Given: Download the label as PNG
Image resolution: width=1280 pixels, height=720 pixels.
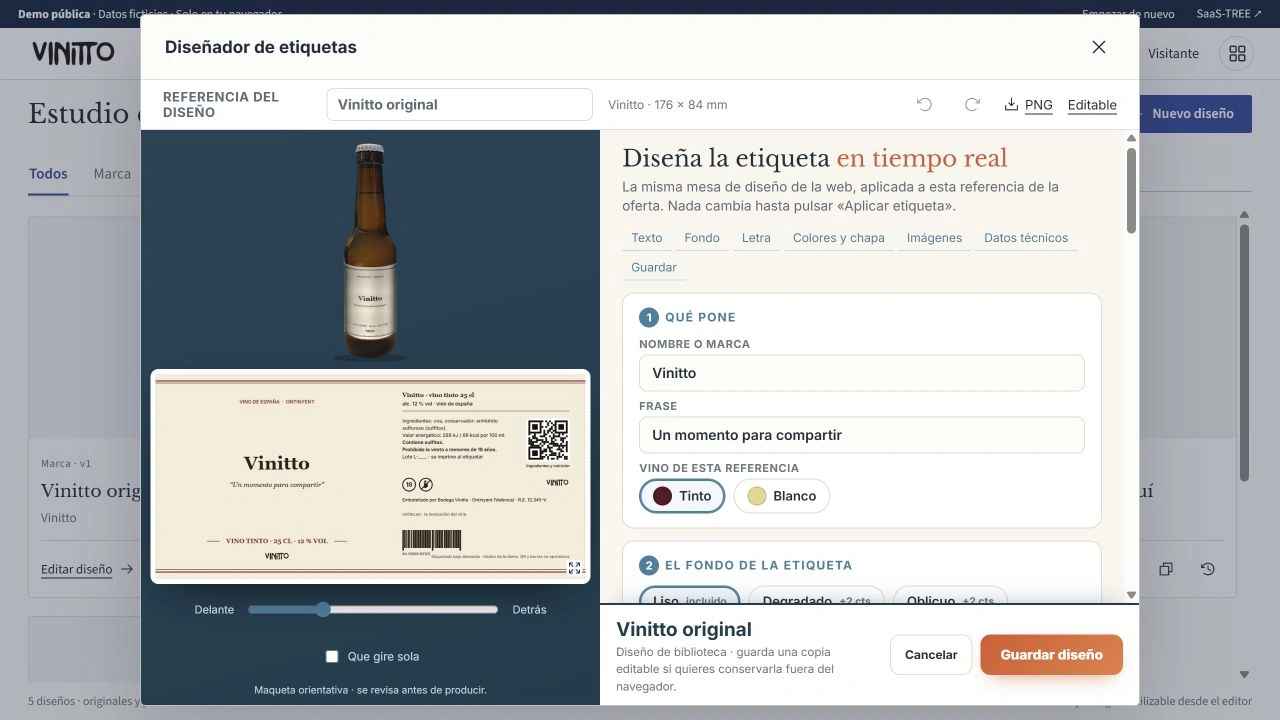Looking at the screenshot, I should point(1028,105).
